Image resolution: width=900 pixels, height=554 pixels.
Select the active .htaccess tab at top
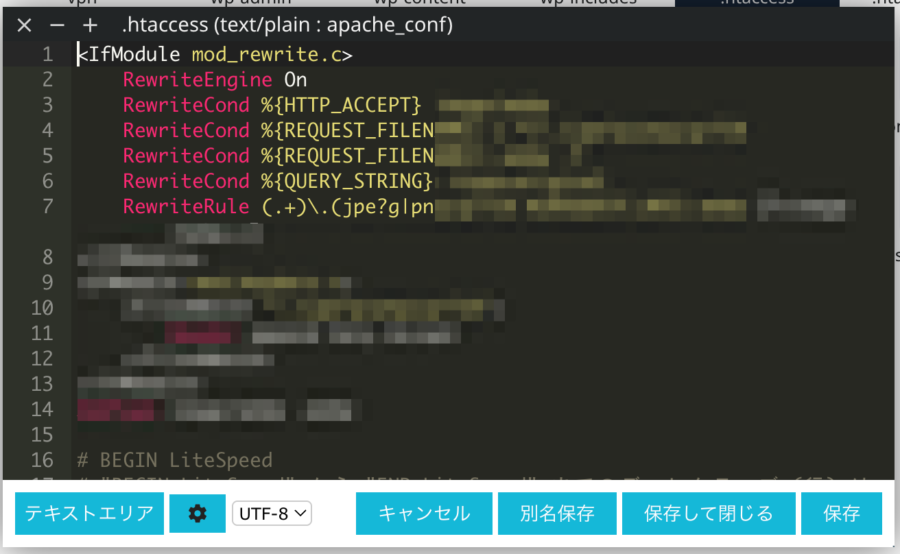[x=757, y=3]
